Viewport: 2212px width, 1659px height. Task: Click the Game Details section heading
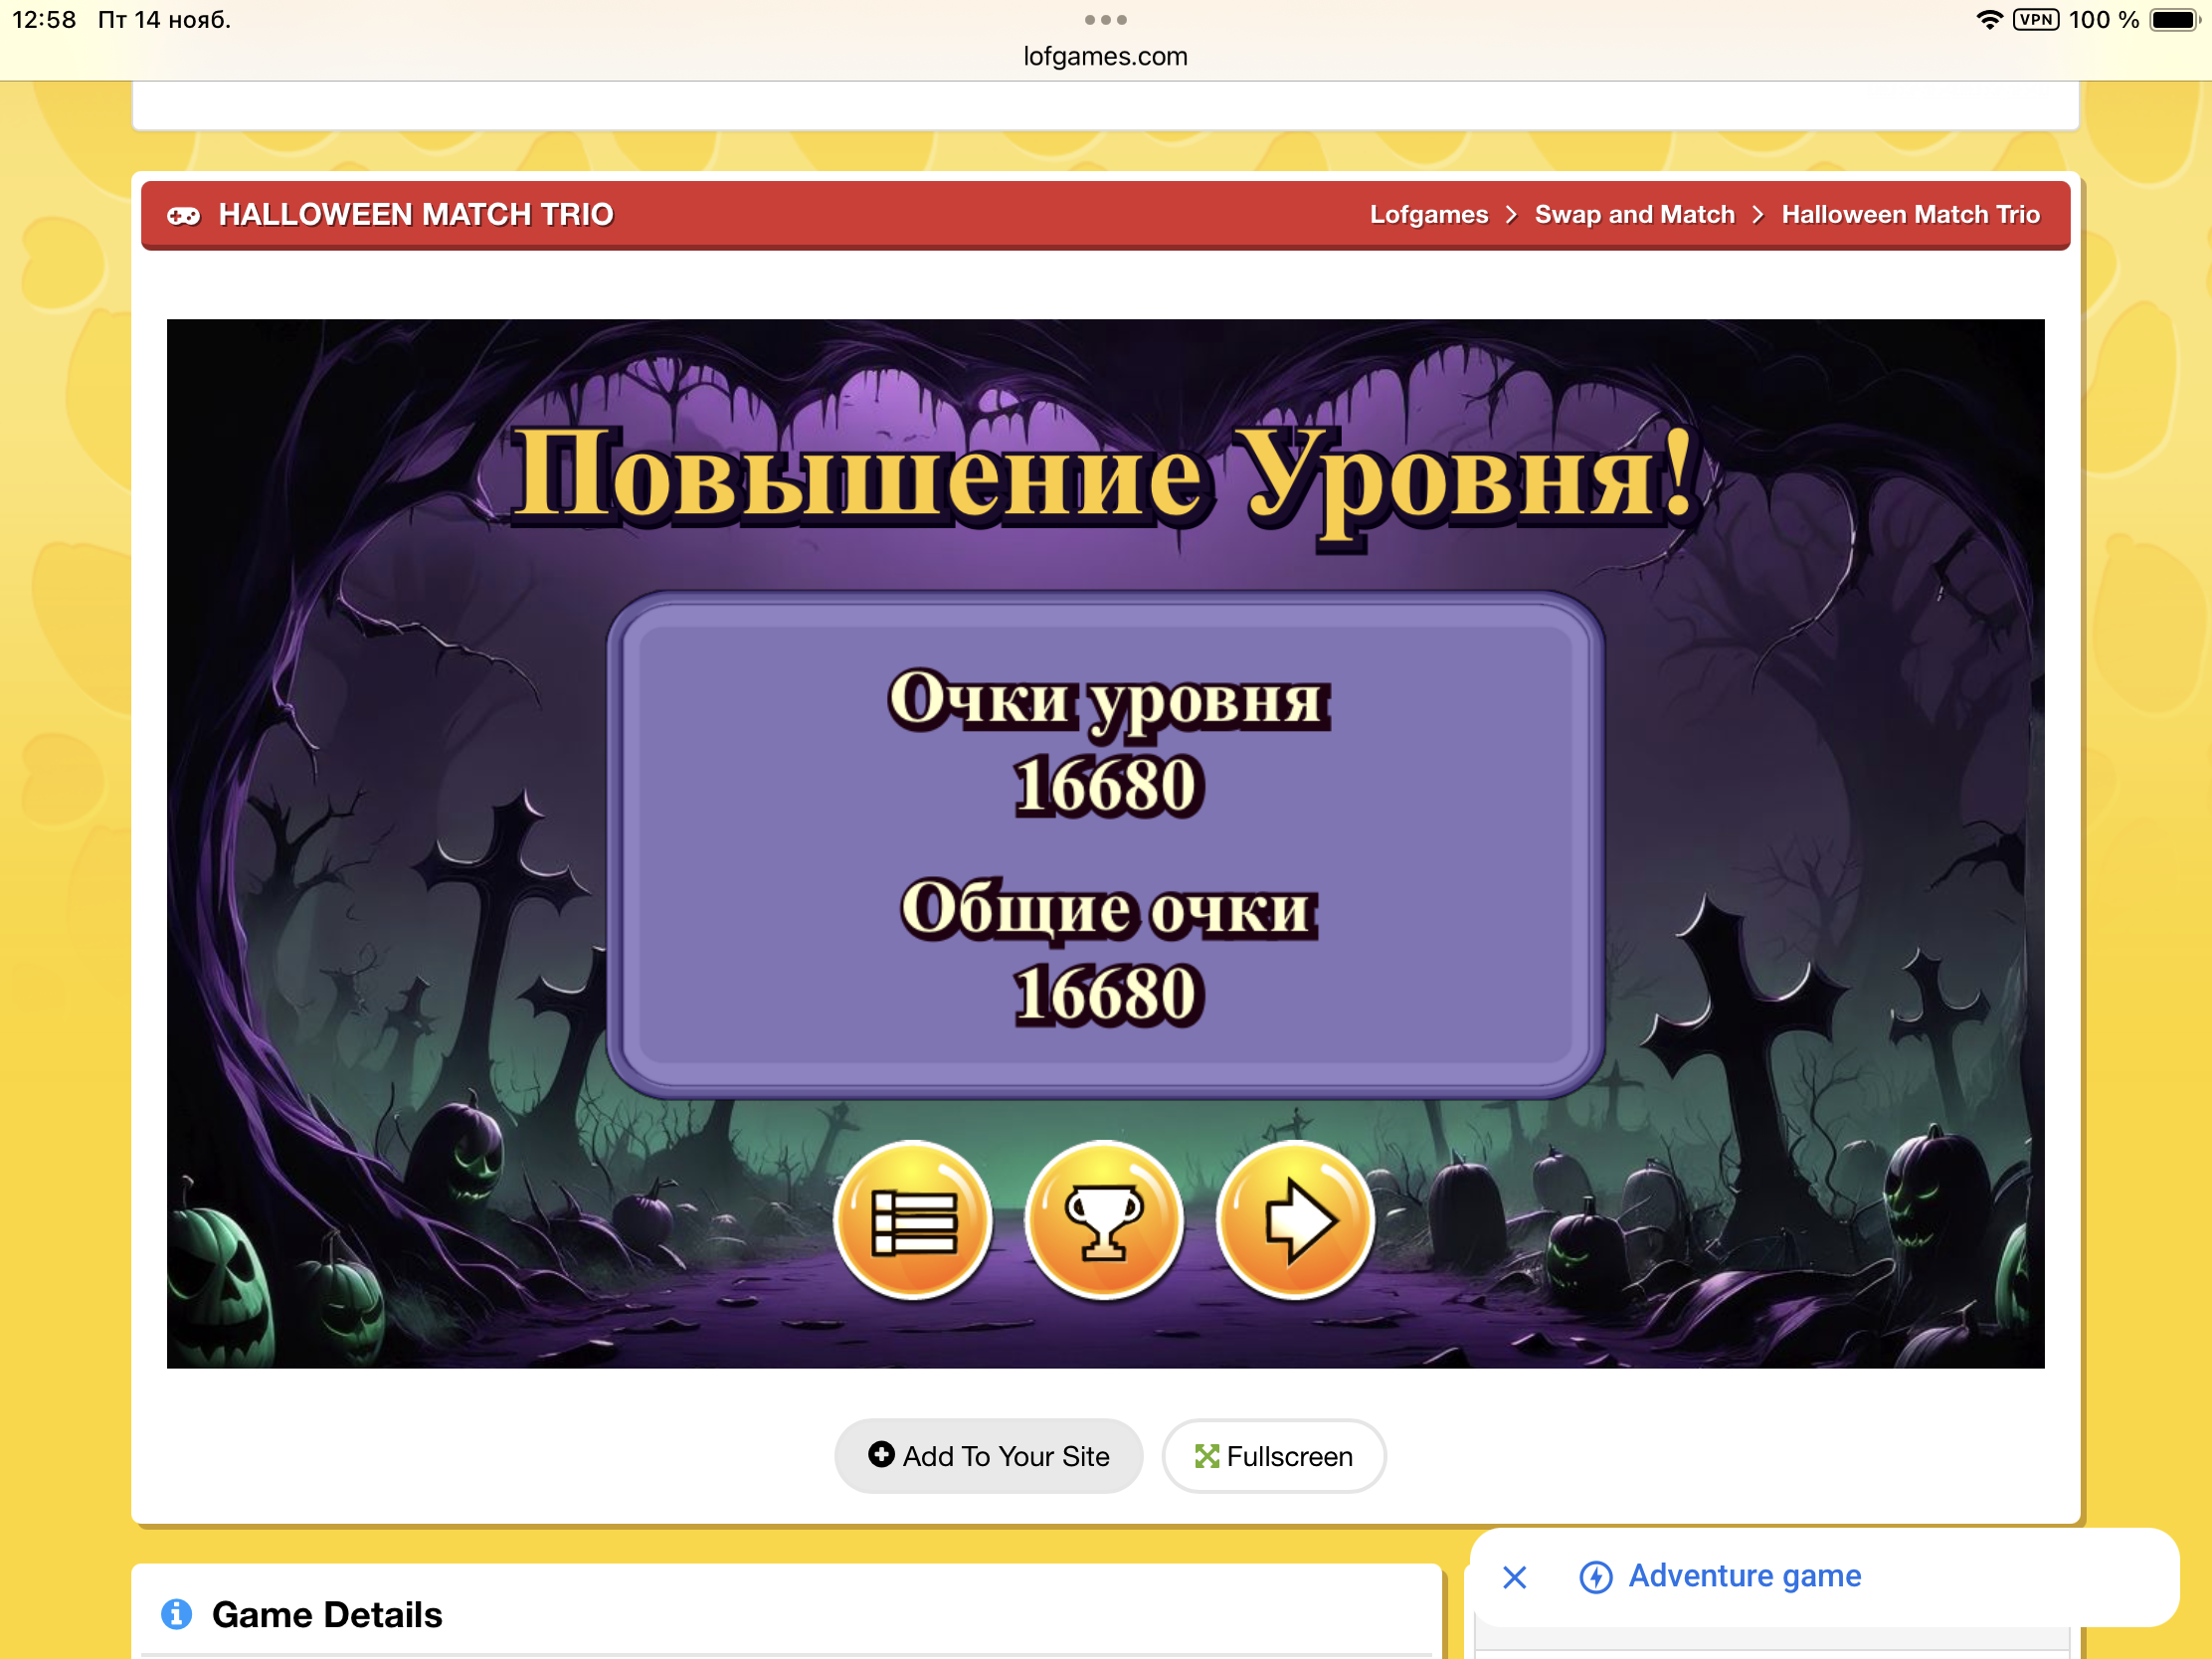[327, 1614]
